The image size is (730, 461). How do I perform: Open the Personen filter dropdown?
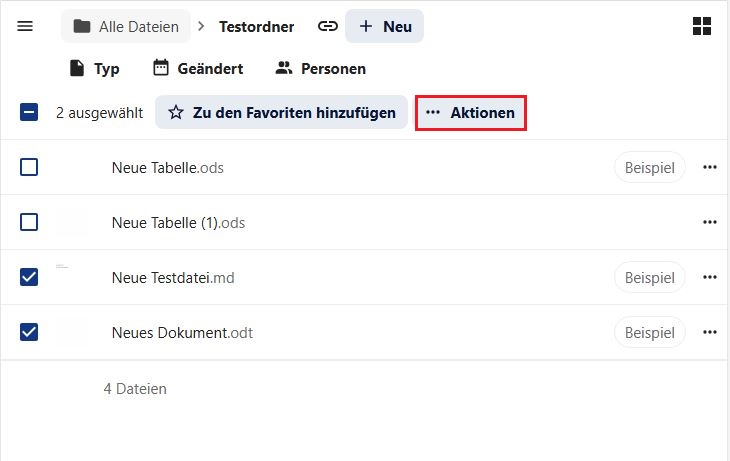[321, 69]
